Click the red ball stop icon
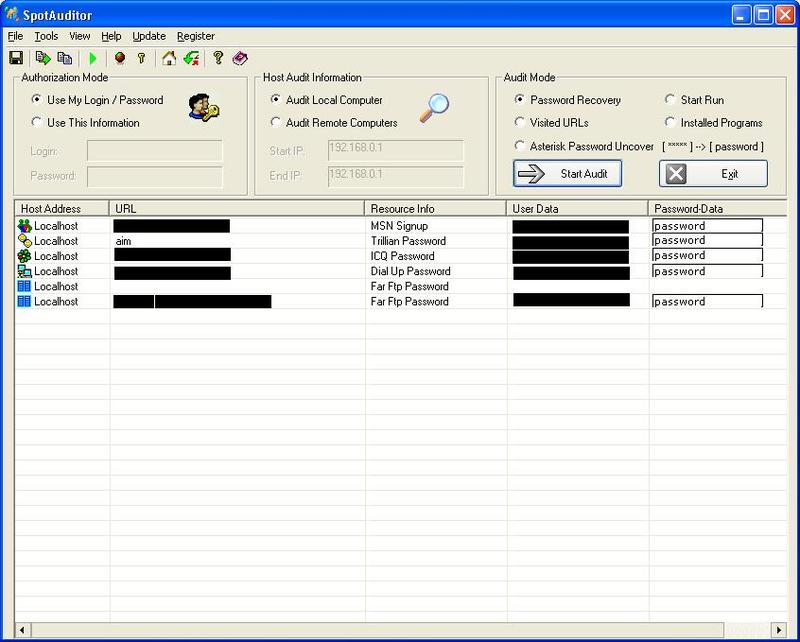 (x=118, y=59)
